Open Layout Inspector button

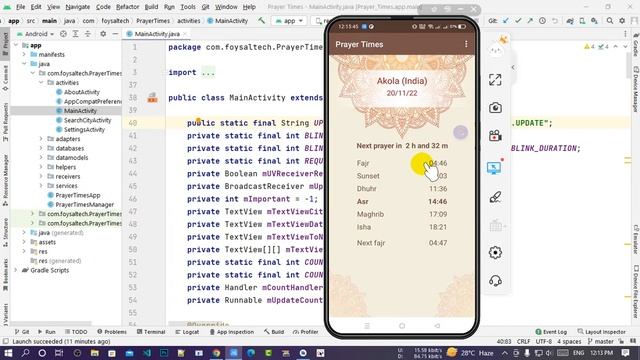602,332
